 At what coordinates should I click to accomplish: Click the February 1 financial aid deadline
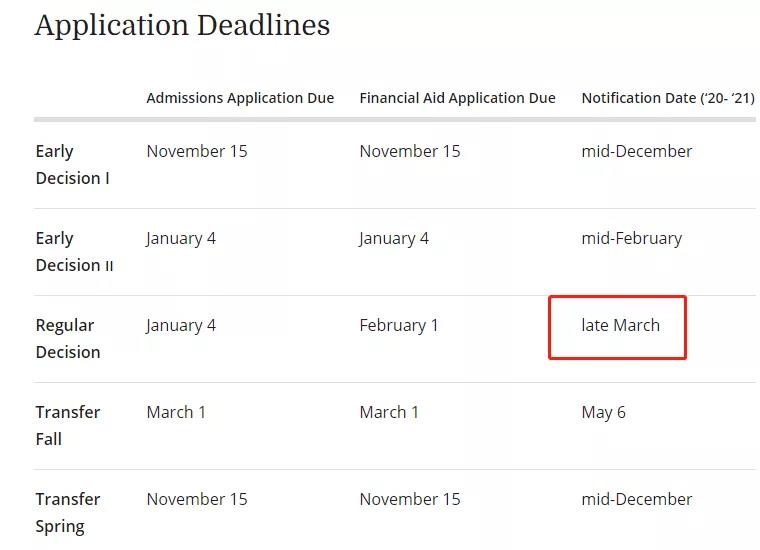coord(399,325)
